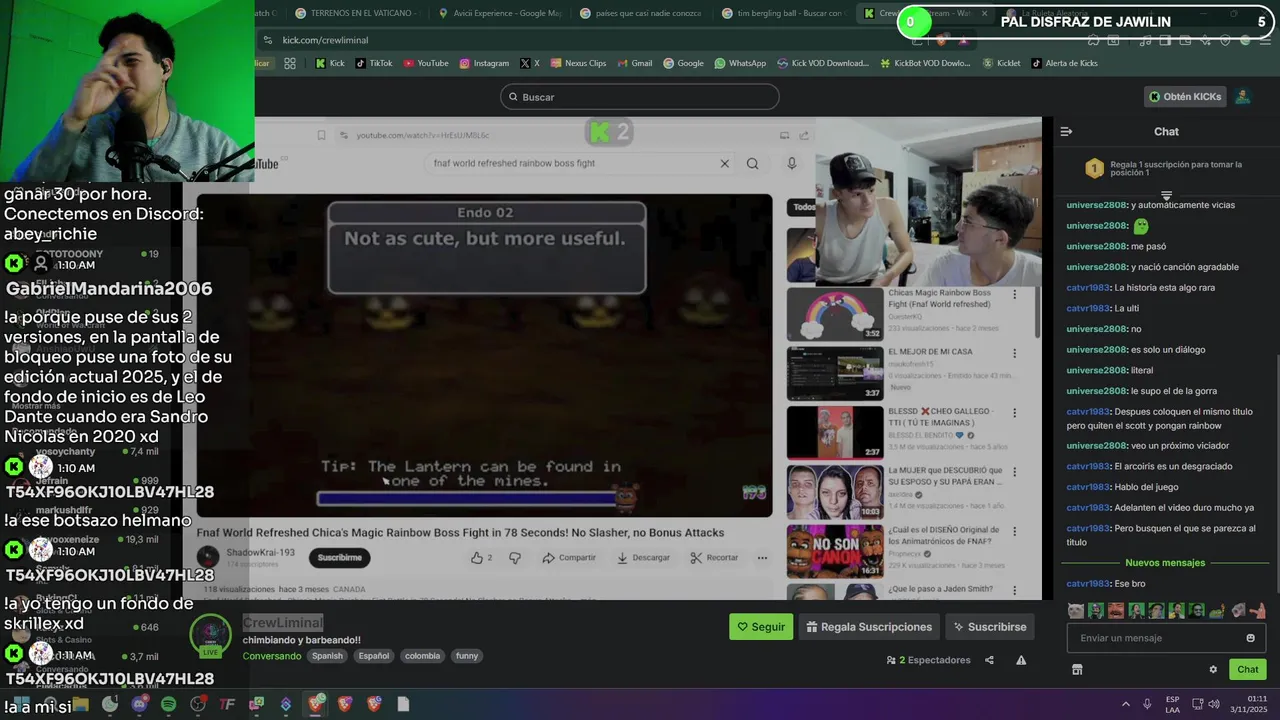Click the colombia stream tag
Viewport: 1280px width, 720px height.
[x=422, y=656]
